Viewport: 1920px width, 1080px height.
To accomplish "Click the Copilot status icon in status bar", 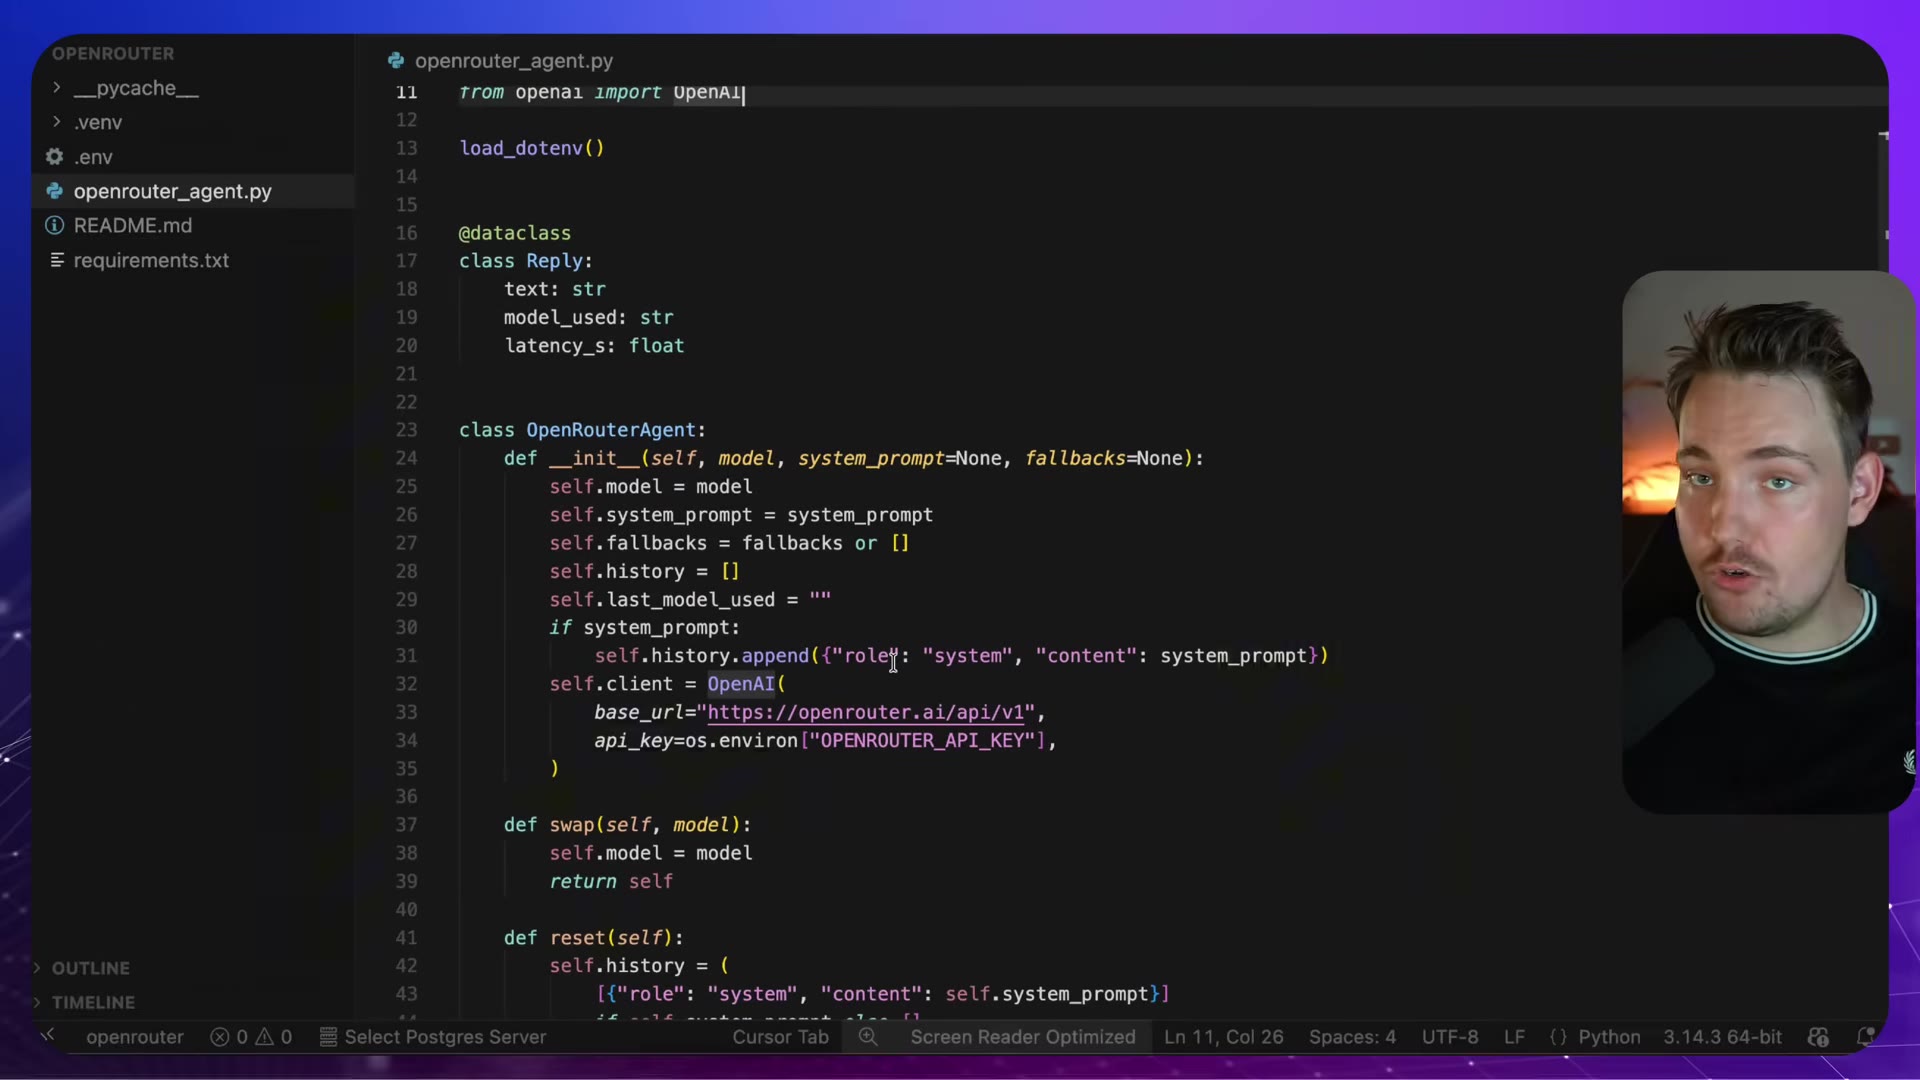I will [1819, 1037].
